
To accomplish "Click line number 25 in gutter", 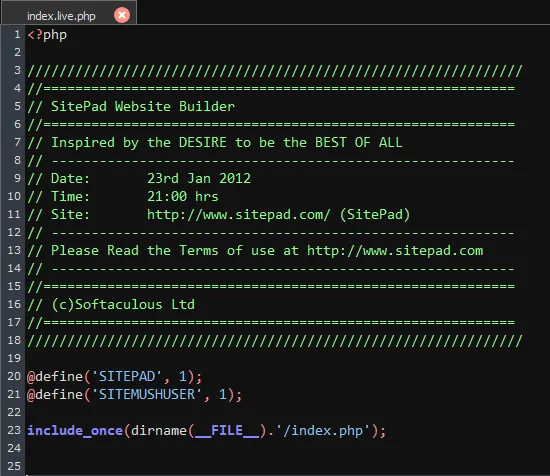I will (14, 466).
